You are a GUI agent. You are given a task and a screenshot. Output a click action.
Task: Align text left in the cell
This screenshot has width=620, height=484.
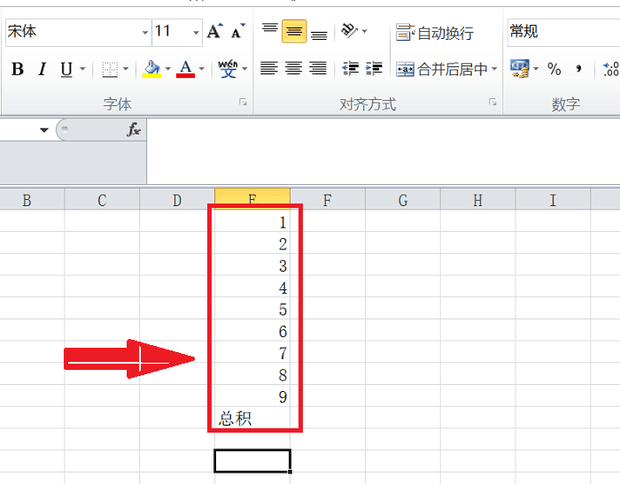pyautogui.click(x=269, y=69)
